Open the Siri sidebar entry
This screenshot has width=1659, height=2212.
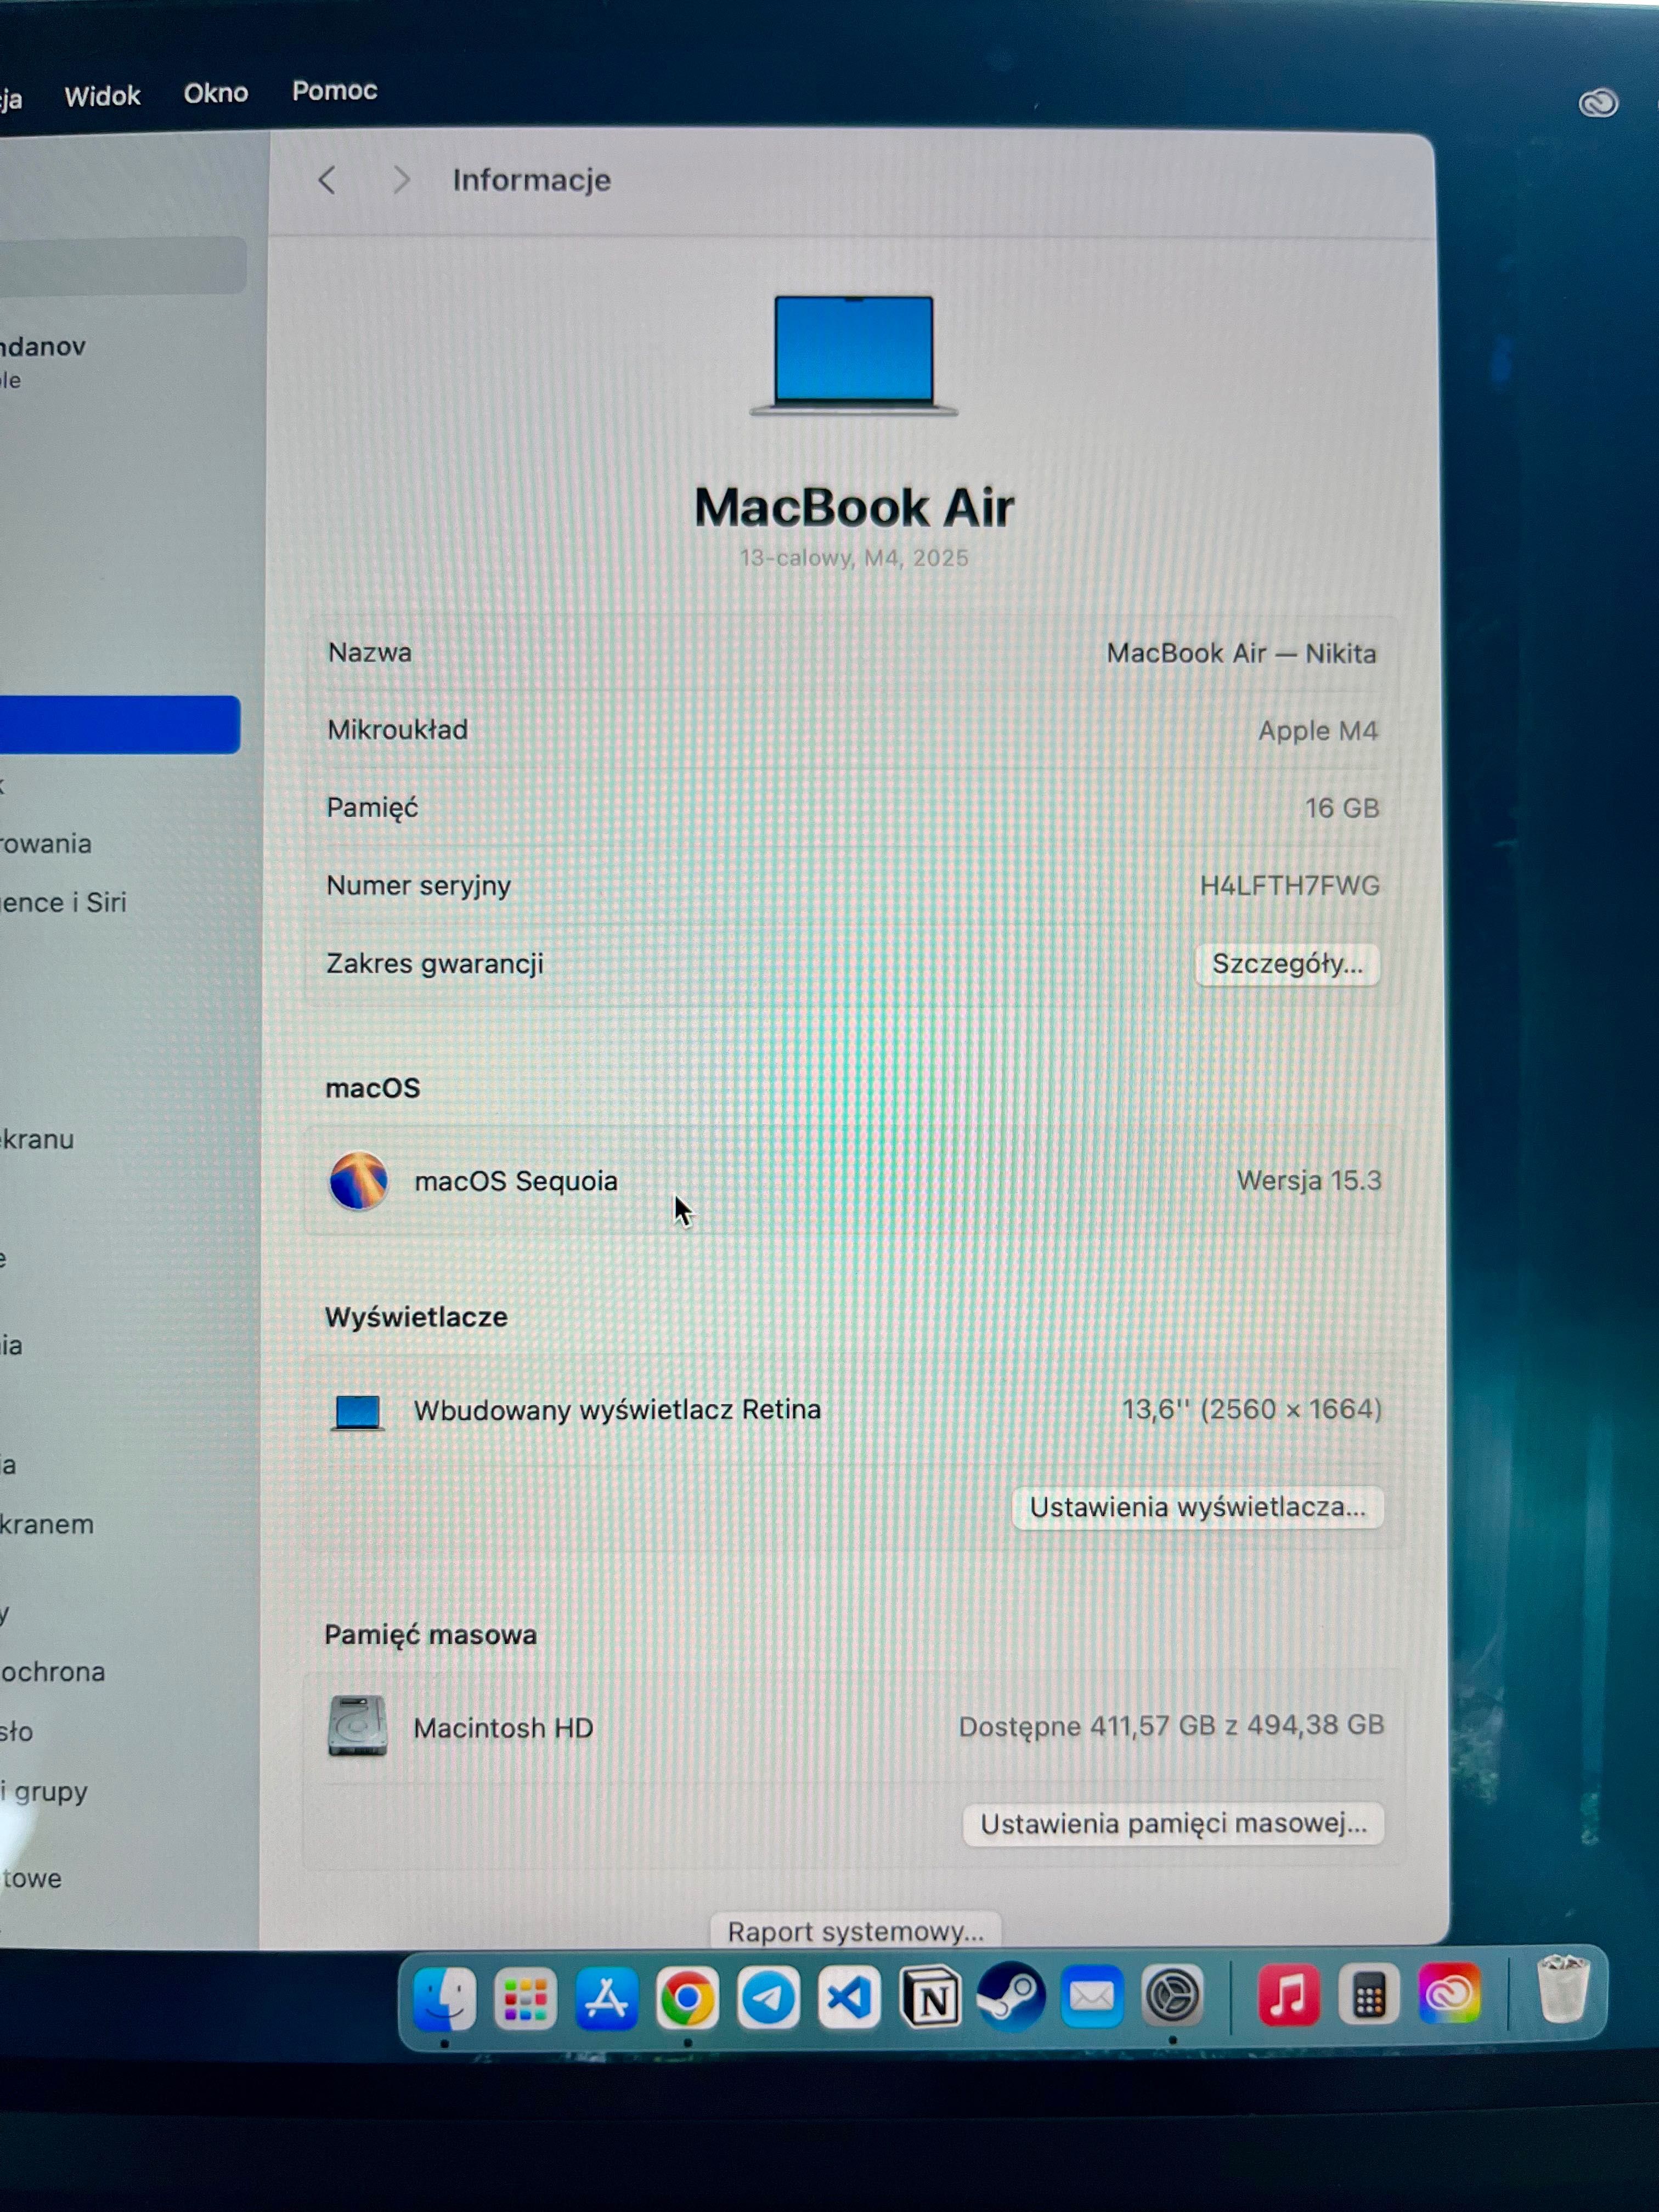tap(62, 902)
